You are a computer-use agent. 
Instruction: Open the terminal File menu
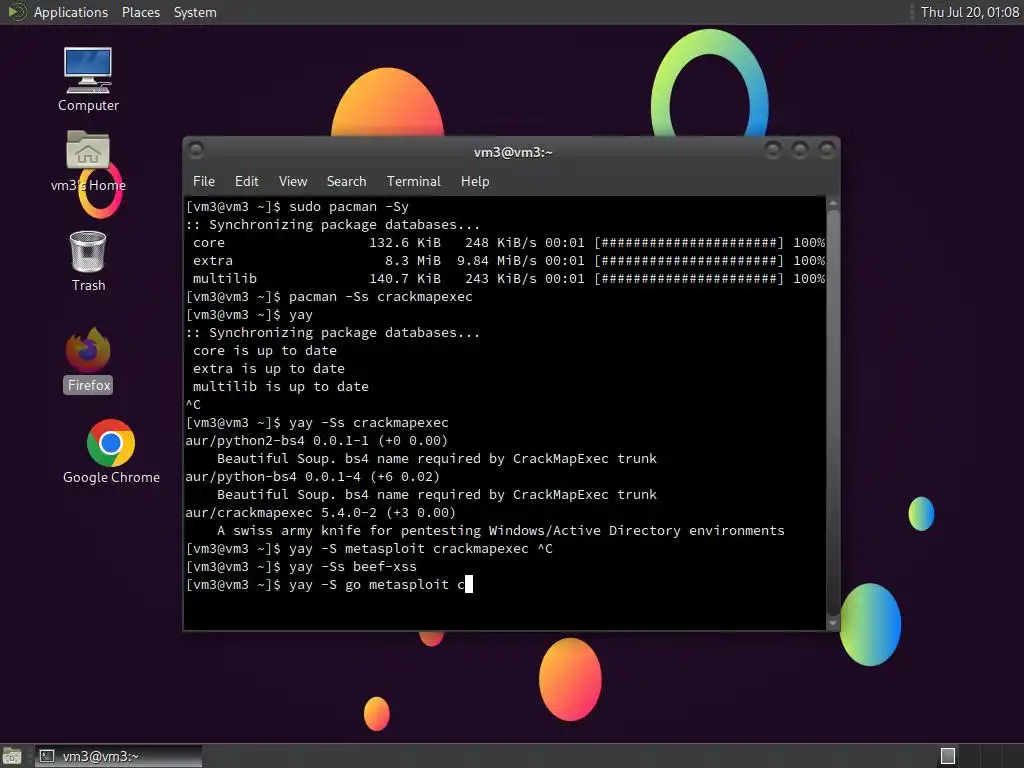204,182
